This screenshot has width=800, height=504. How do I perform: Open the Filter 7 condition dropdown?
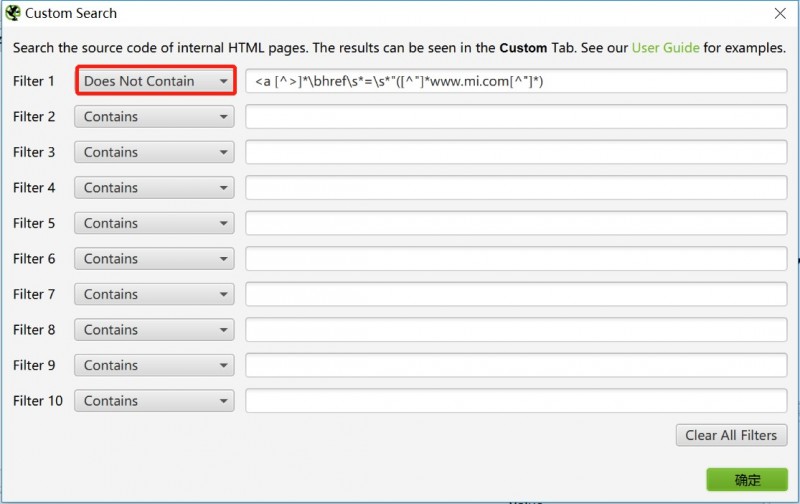(154, 294)
